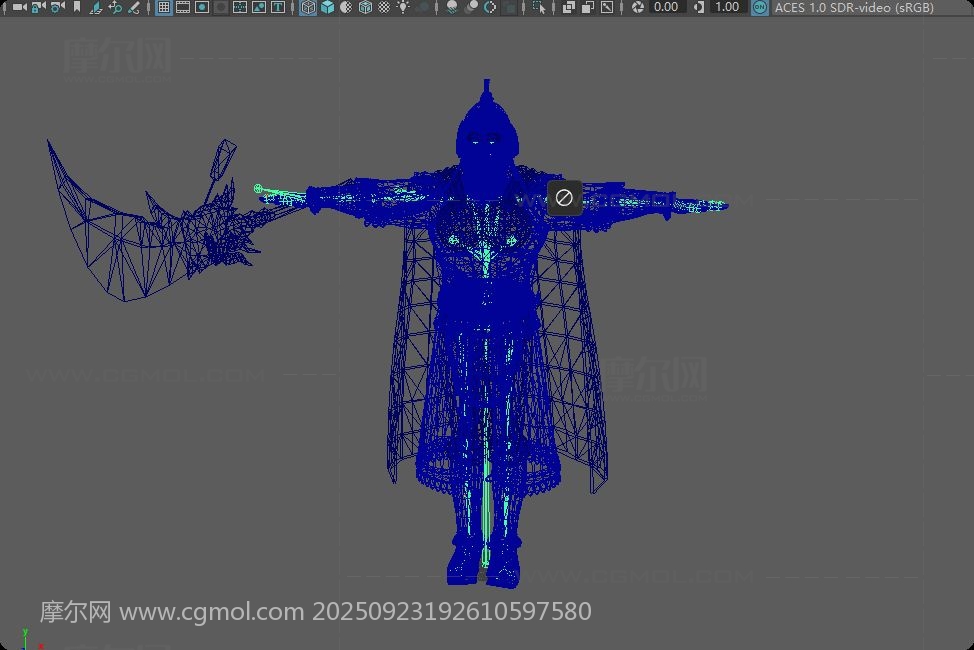
Task: Toggle the viewport Grid display
Action: (164, 7)
